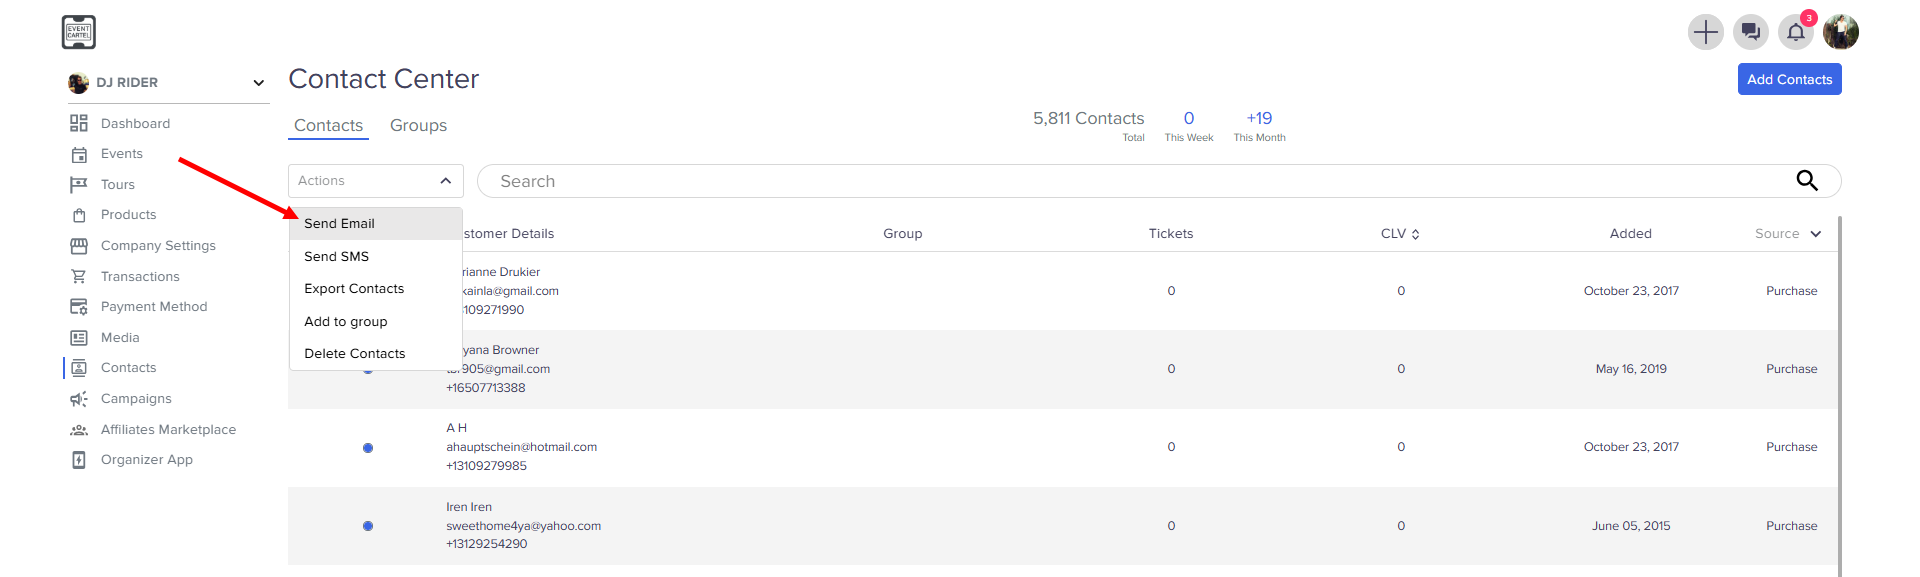The image size is (1920, 577).
Task: Collapse the Actions dropdown
Action: point(446,181)
